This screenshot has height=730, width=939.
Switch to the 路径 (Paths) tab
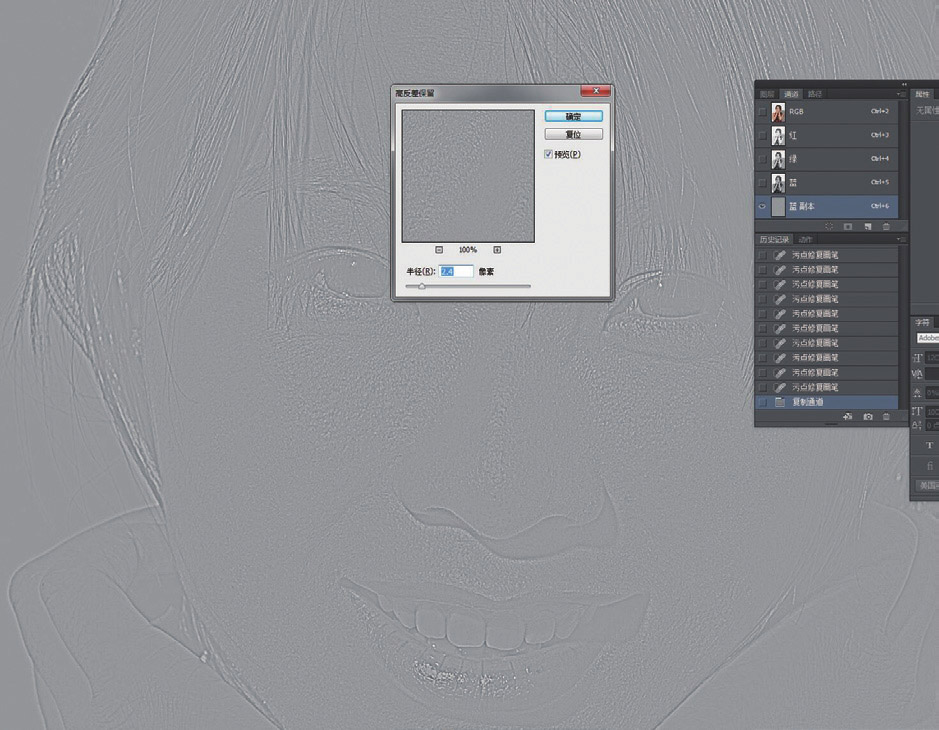click(815, 94)
